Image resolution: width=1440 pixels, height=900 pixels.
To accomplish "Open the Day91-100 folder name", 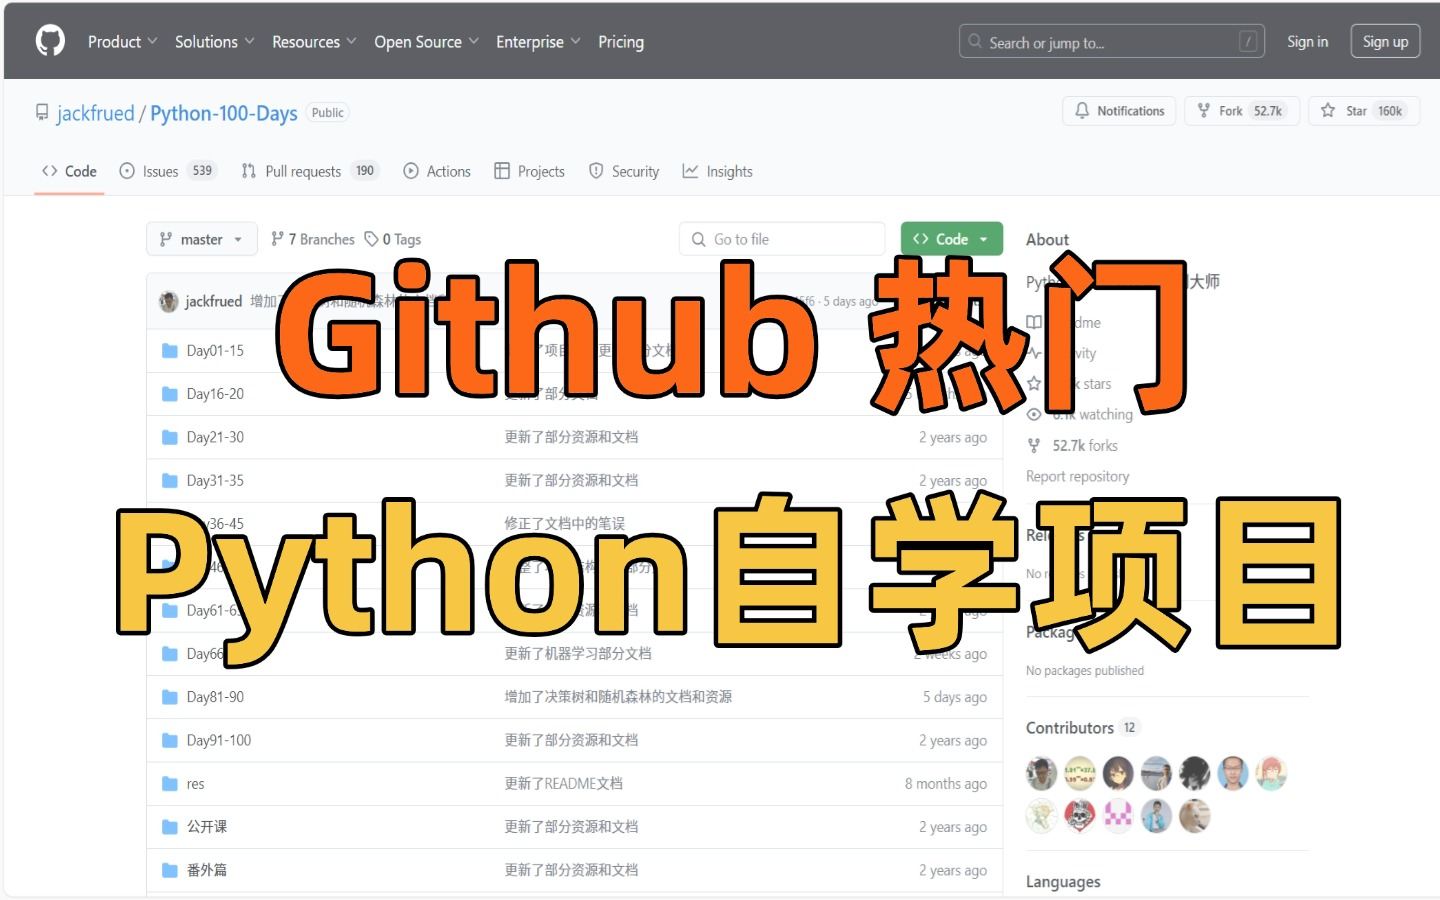I will [x=219, y=741].
